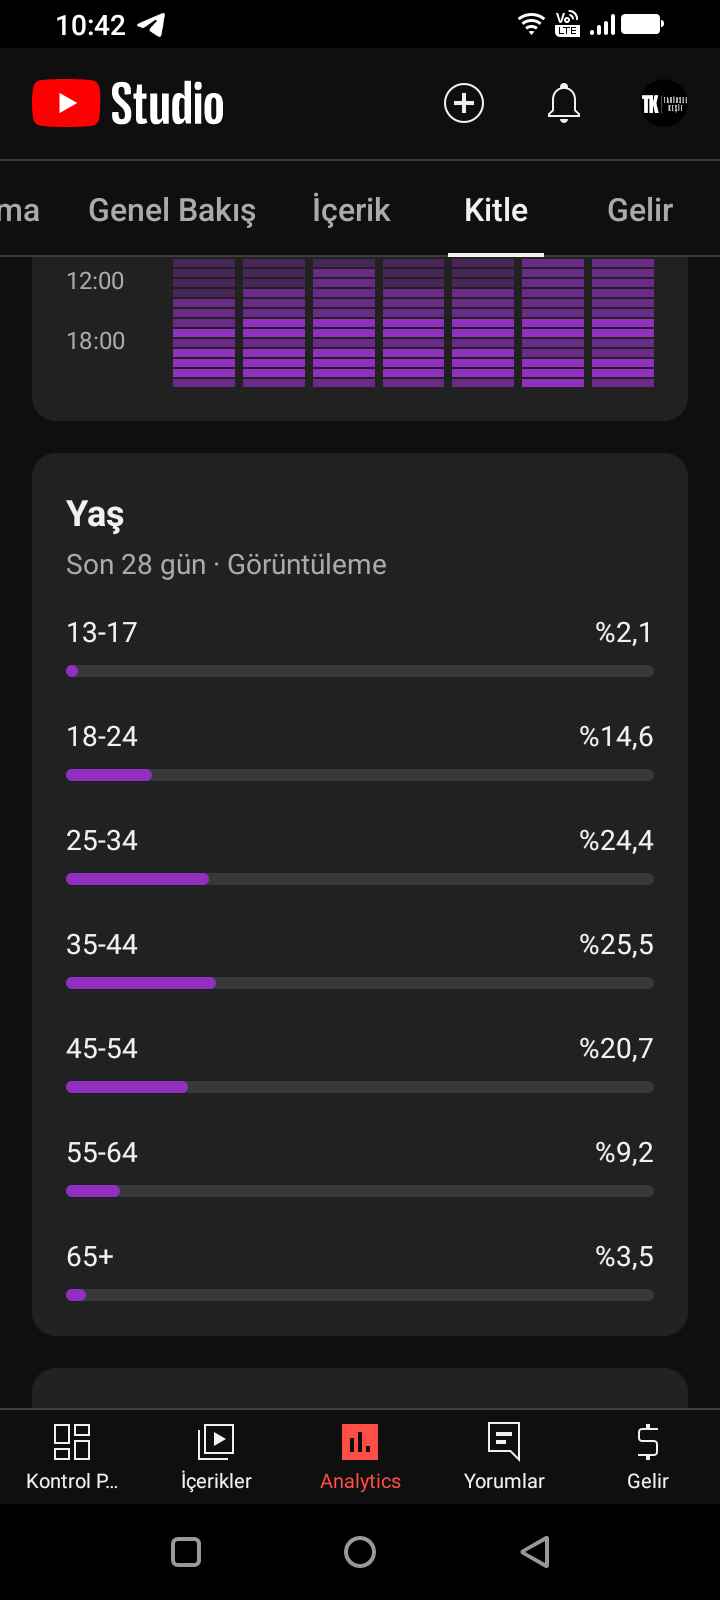Screen dimensions: 720x1600
Task: Tap the 35-44 age progress bar
Action: point(360,983)
